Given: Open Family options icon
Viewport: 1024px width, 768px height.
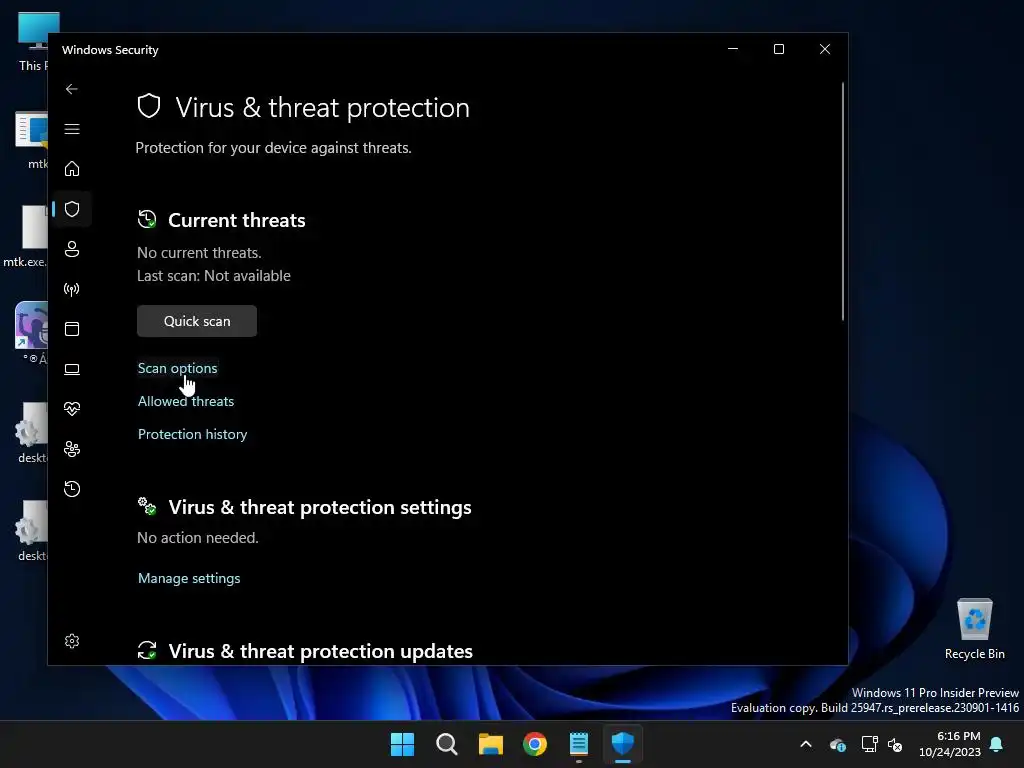Looking at the screenshot, I should [x=72, y=449].
